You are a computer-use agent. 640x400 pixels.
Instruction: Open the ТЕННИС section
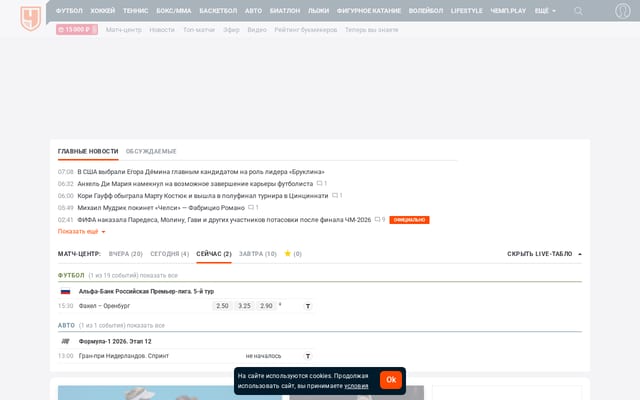(x=136, y=11)
